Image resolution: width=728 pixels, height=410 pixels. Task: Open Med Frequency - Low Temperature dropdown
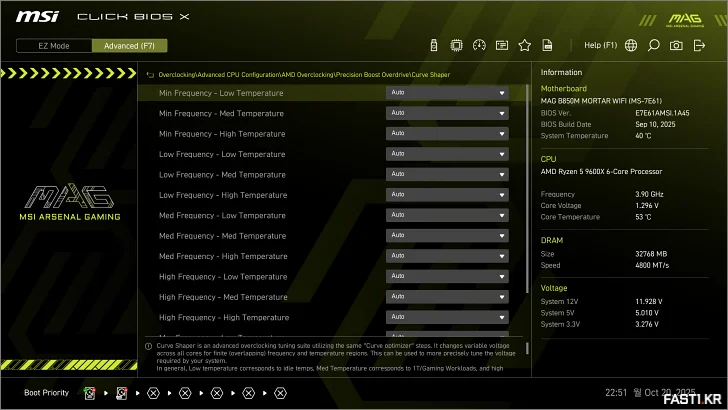(x=447, y=215)
